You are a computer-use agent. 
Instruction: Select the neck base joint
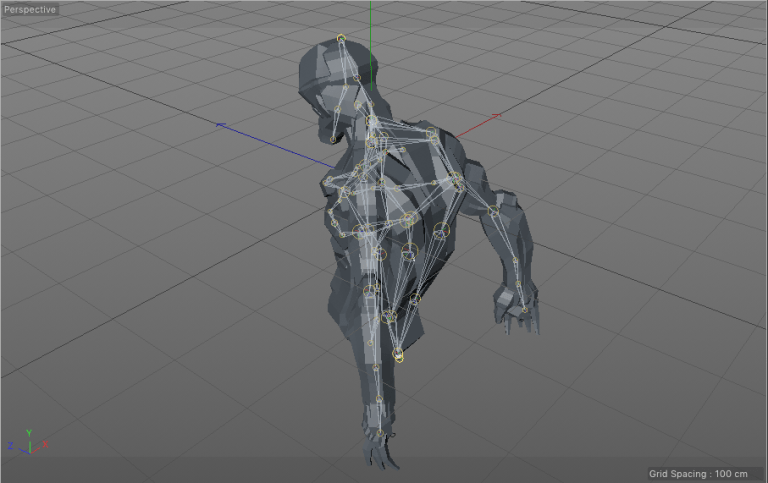pyautogui.click(x=372, y=122)
